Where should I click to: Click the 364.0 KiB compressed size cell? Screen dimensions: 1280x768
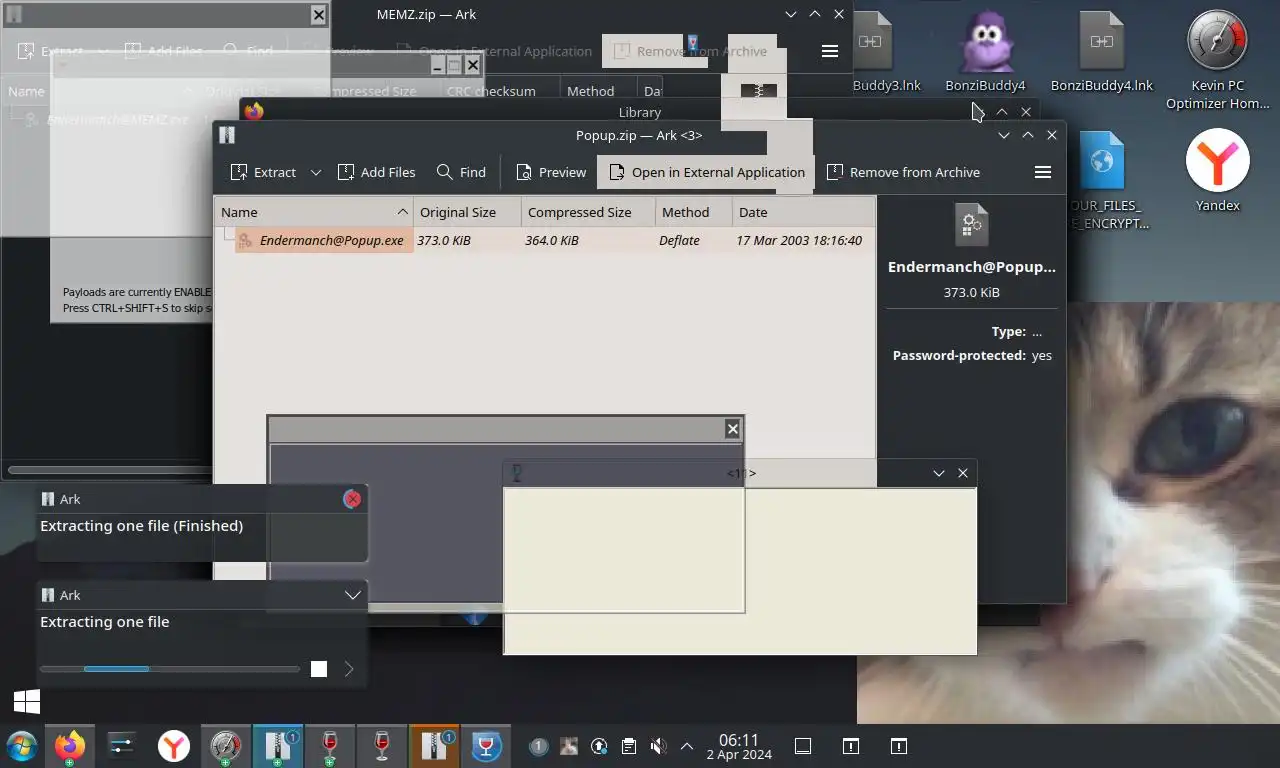pyautogui.click(x=552, y=240)
